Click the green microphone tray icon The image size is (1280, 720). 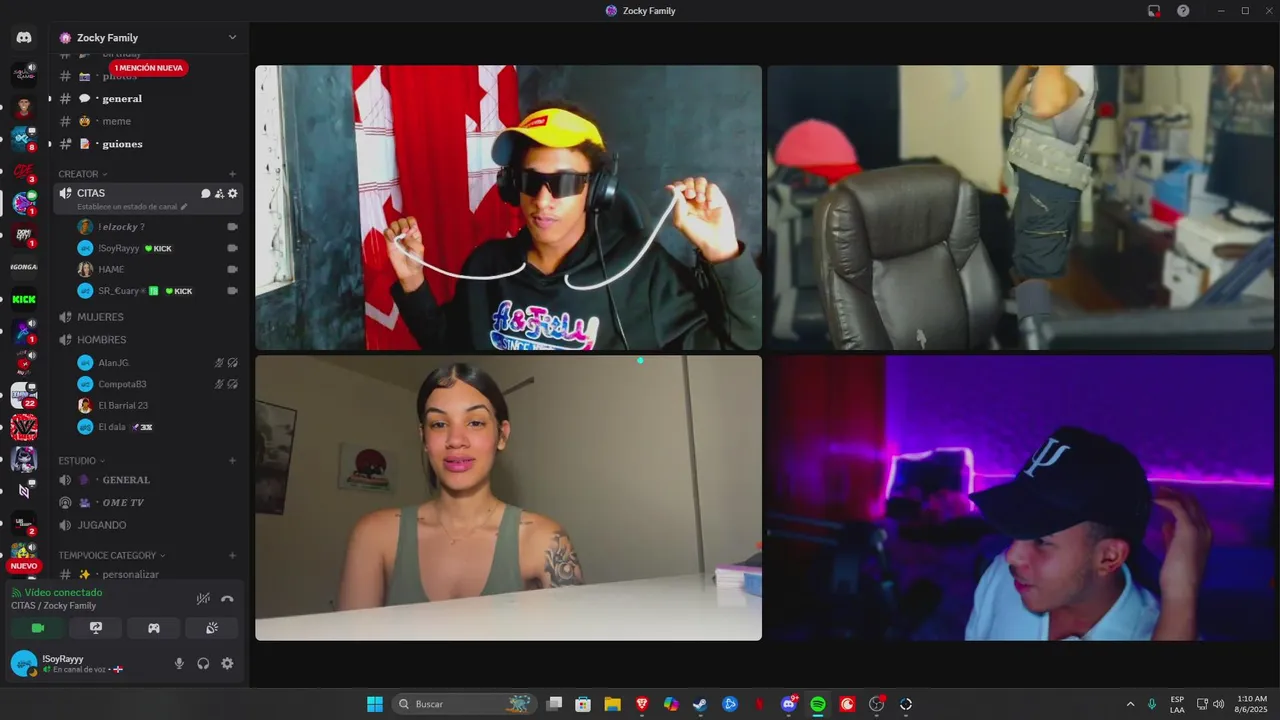click(x=1152, y=704)
